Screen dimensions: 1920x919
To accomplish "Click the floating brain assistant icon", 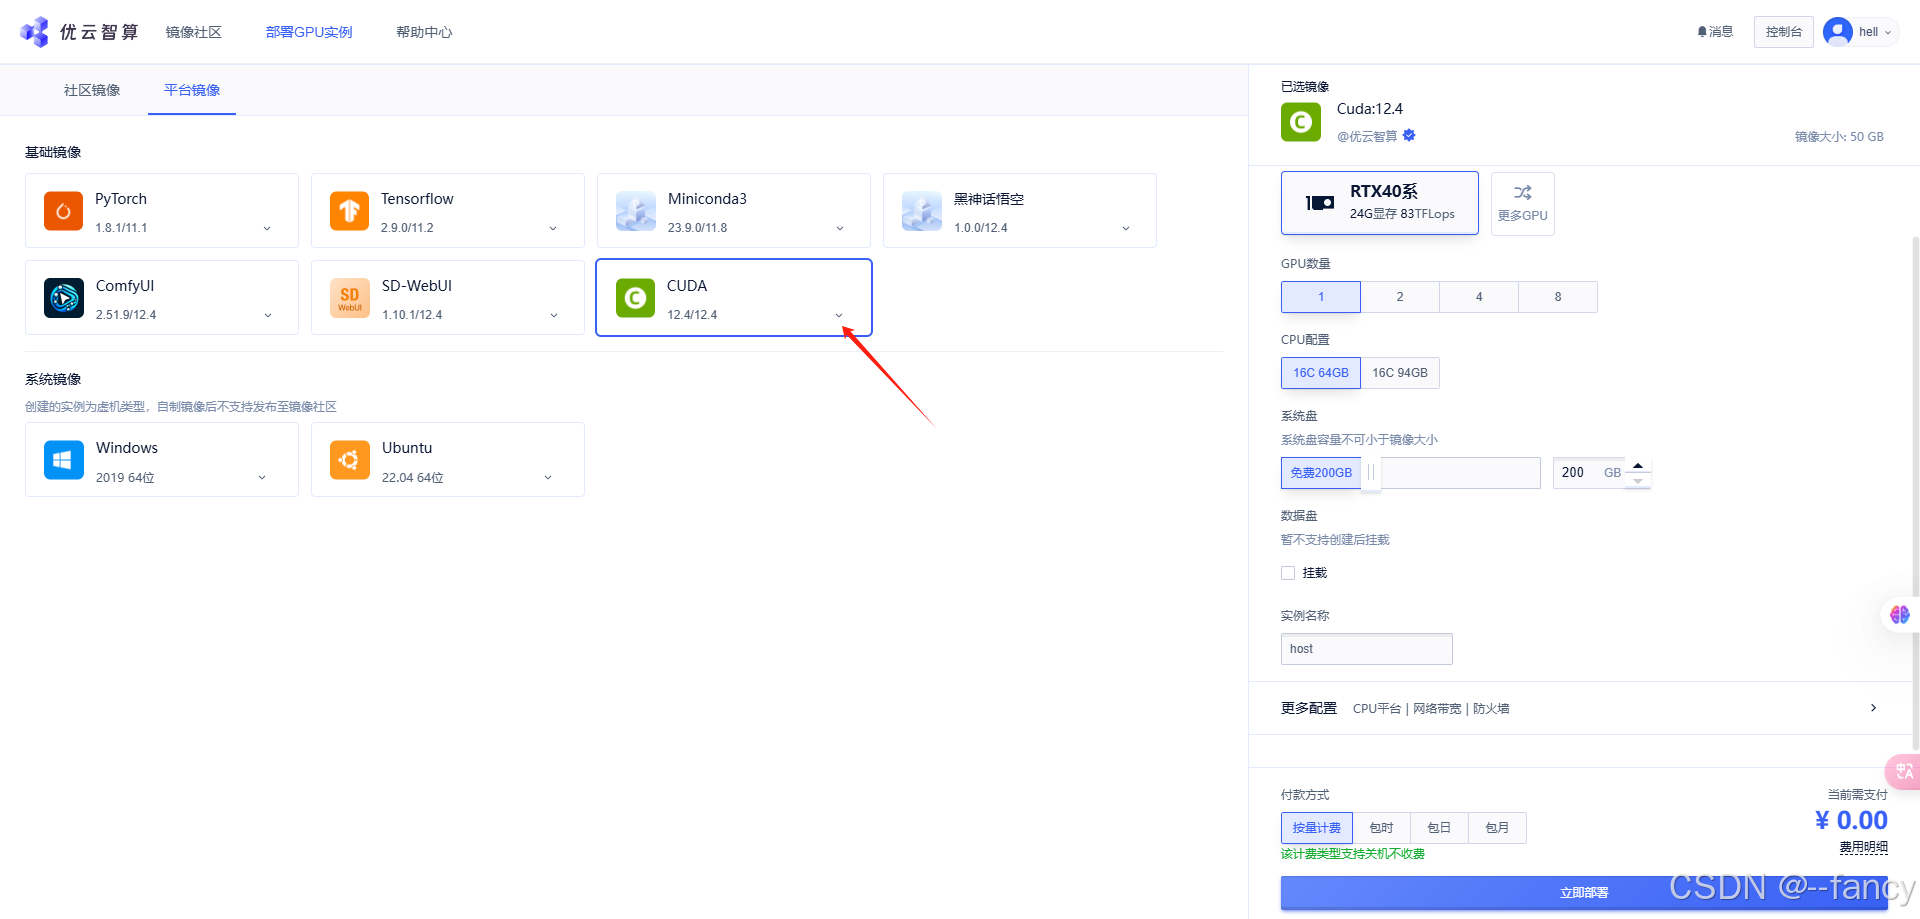I will (x=1899, y=615).
